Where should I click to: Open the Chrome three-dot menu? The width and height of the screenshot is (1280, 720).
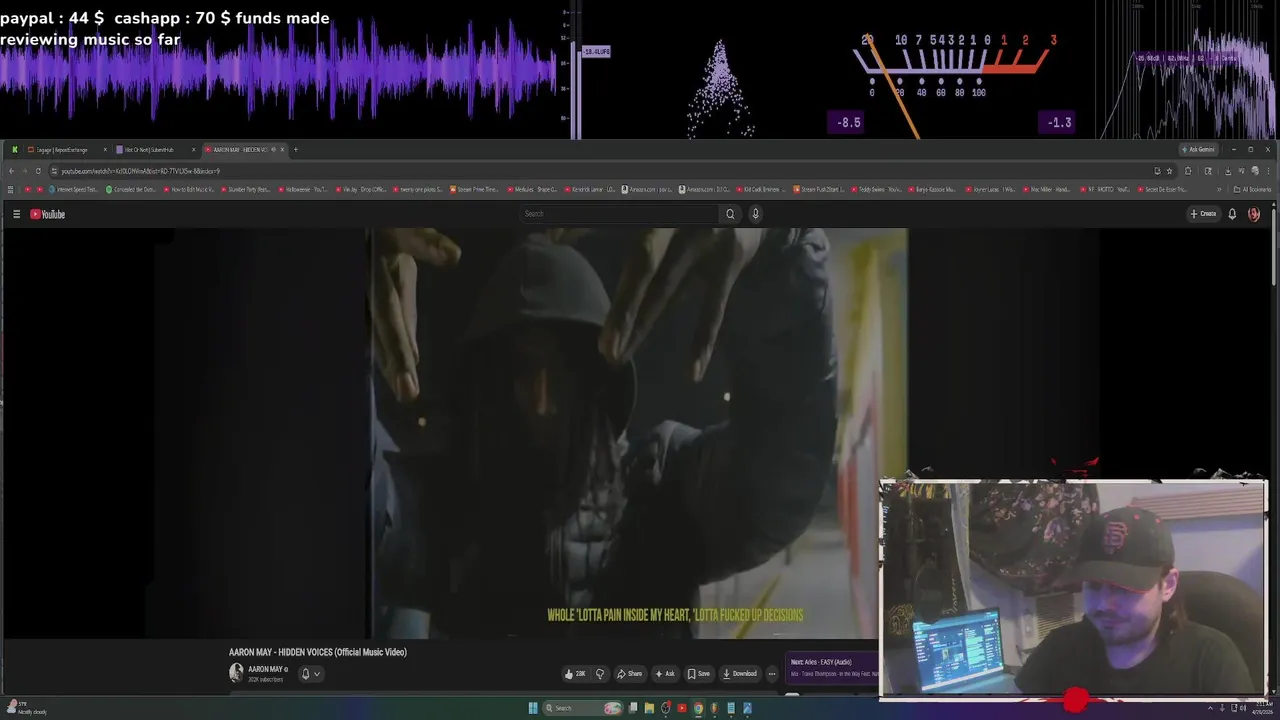pyautogui.click(x=1268, y=171)
